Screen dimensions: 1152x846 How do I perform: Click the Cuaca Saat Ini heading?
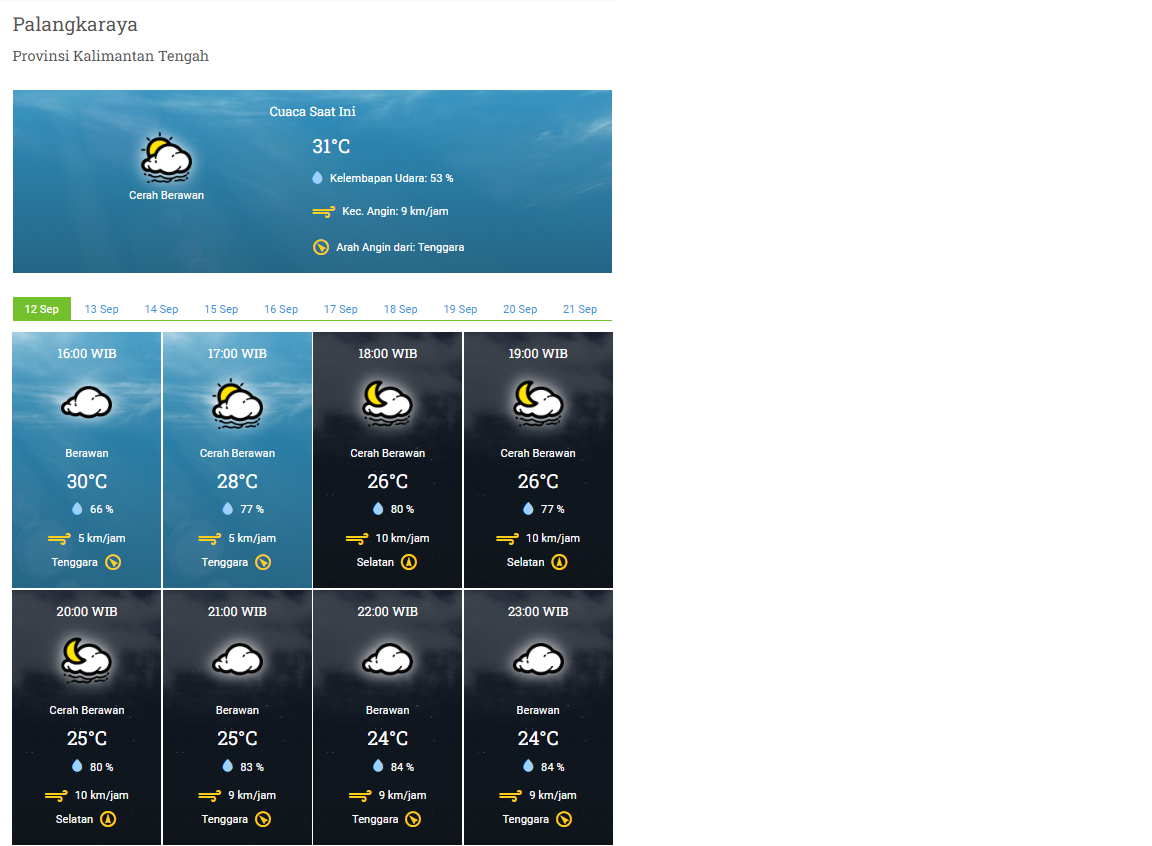point(312,112)
